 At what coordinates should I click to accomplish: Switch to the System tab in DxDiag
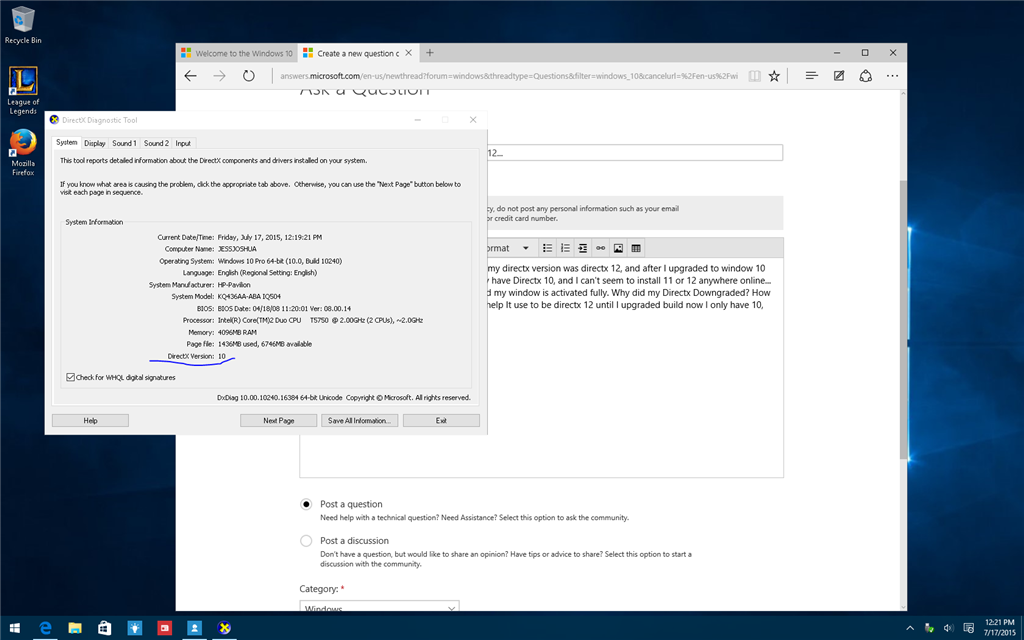(67, 142)
